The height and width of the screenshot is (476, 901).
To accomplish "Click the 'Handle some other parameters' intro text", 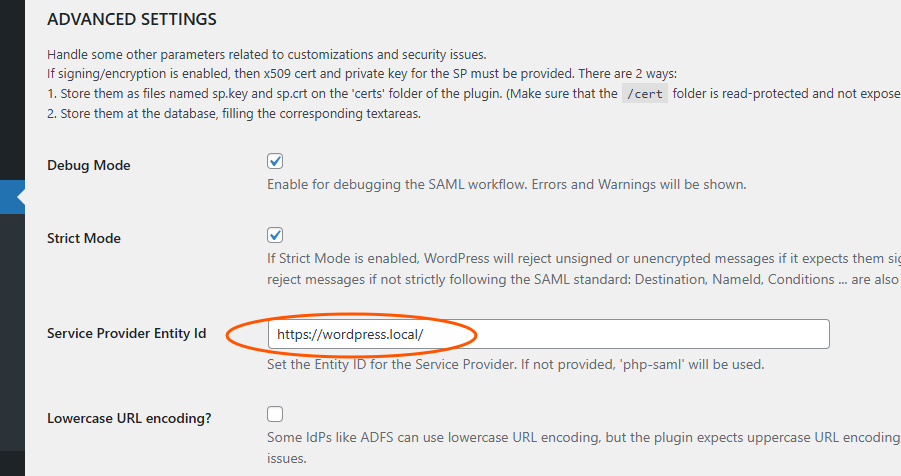I will tap(266, 54).
